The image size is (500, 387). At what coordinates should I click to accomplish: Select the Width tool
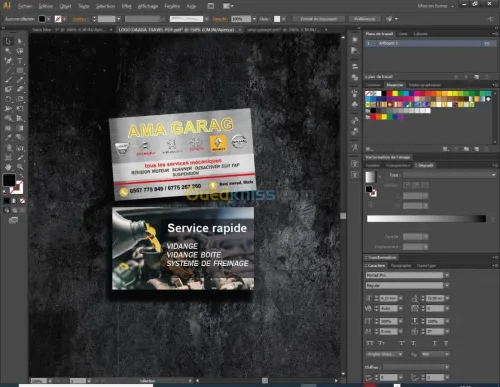8,109
